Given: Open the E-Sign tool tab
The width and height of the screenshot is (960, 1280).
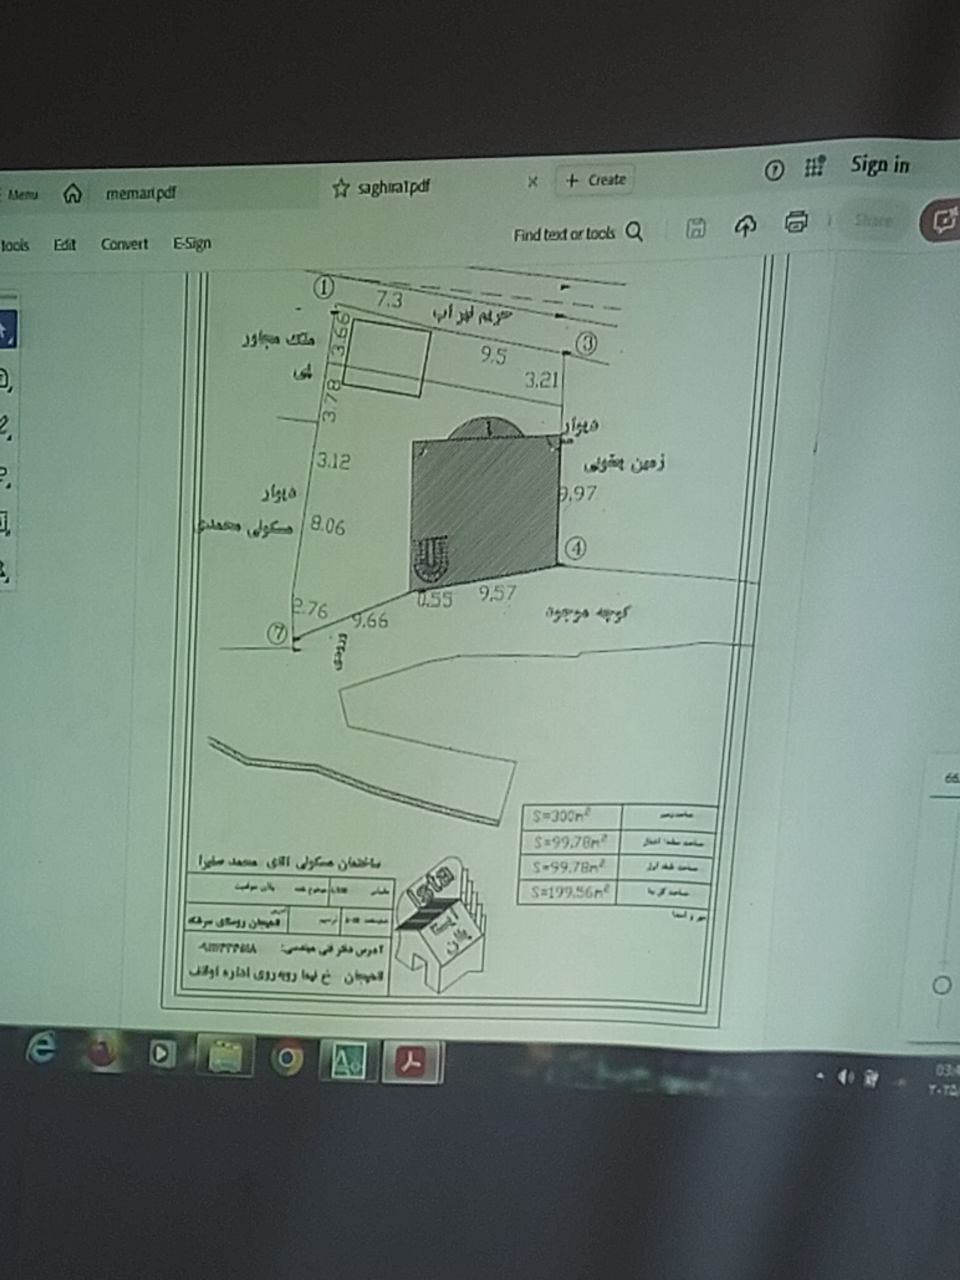Looking at the screenshot, I should [192, 243].
